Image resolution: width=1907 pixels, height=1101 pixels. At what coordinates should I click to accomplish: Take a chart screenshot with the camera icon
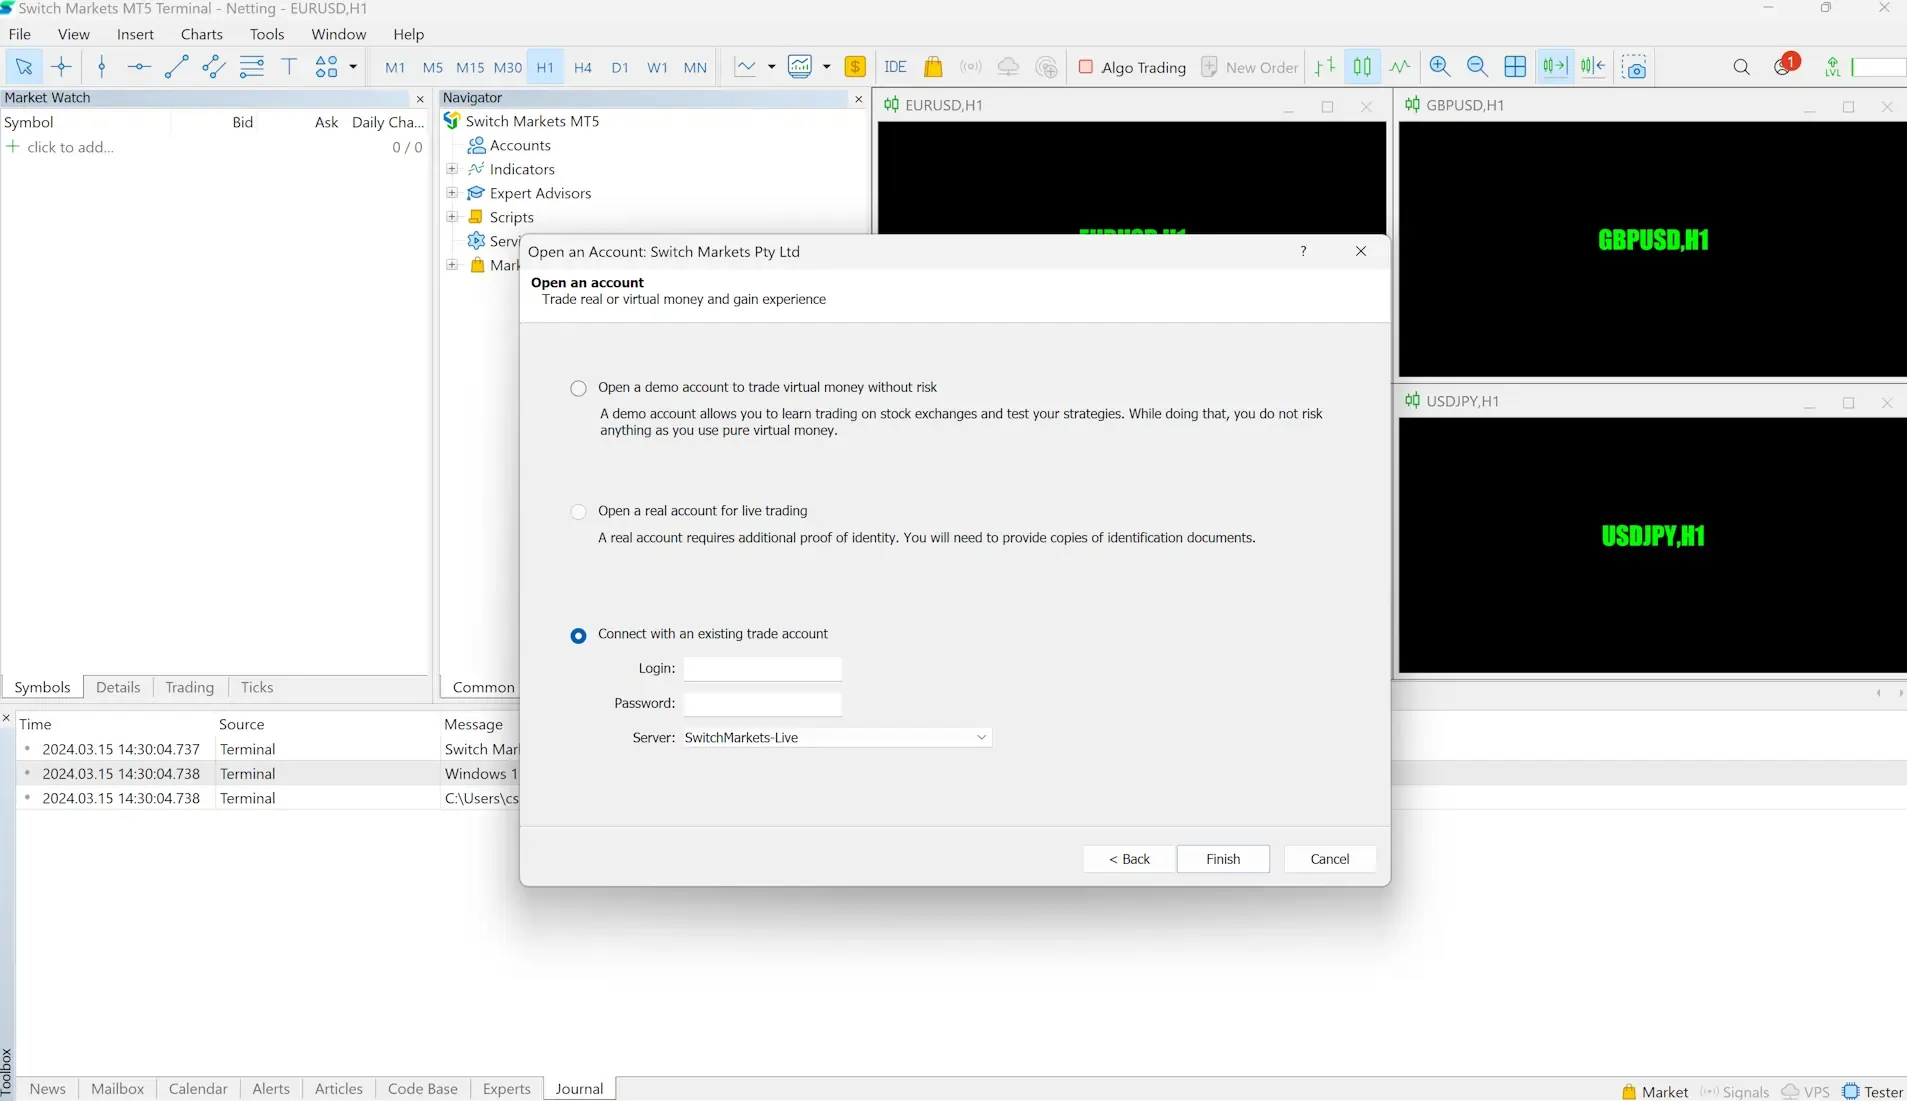[1634, 66]
